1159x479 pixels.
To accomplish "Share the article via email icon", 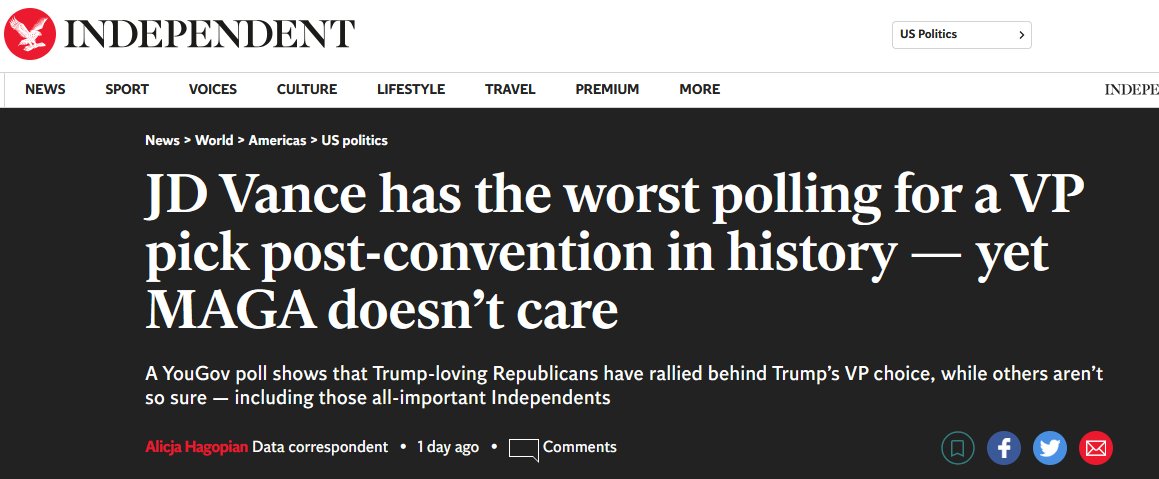I will coord(1095,448).
